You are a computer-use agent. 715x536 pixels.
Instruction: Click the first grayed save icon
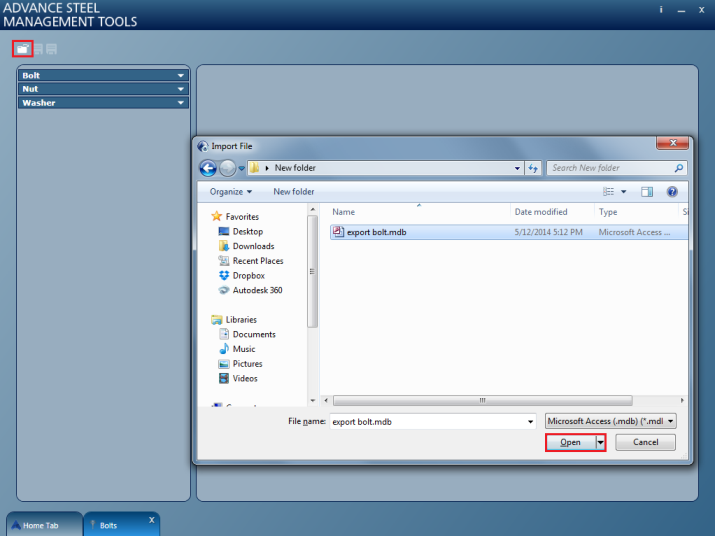(x=39, y=49)
